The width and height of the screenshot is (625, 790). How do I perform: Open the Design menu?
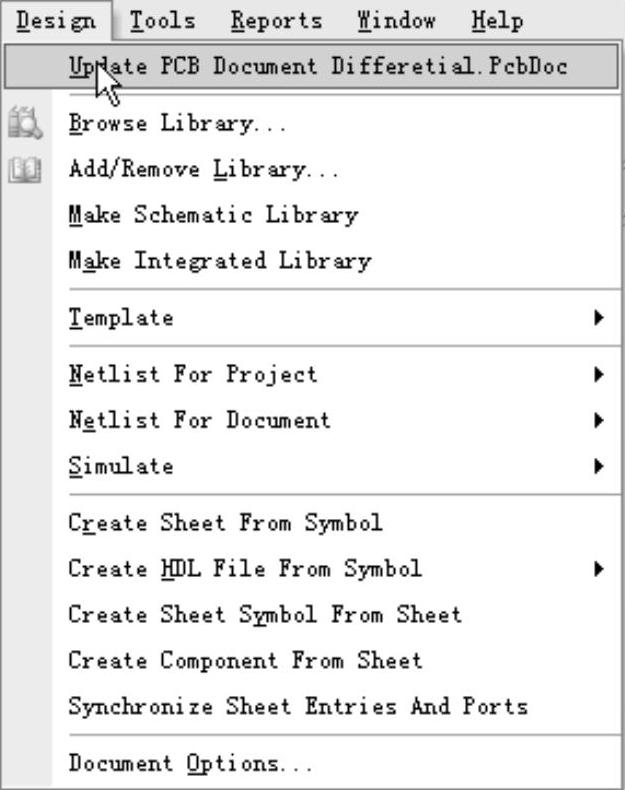pyautogui.click(x=56, y=20)
